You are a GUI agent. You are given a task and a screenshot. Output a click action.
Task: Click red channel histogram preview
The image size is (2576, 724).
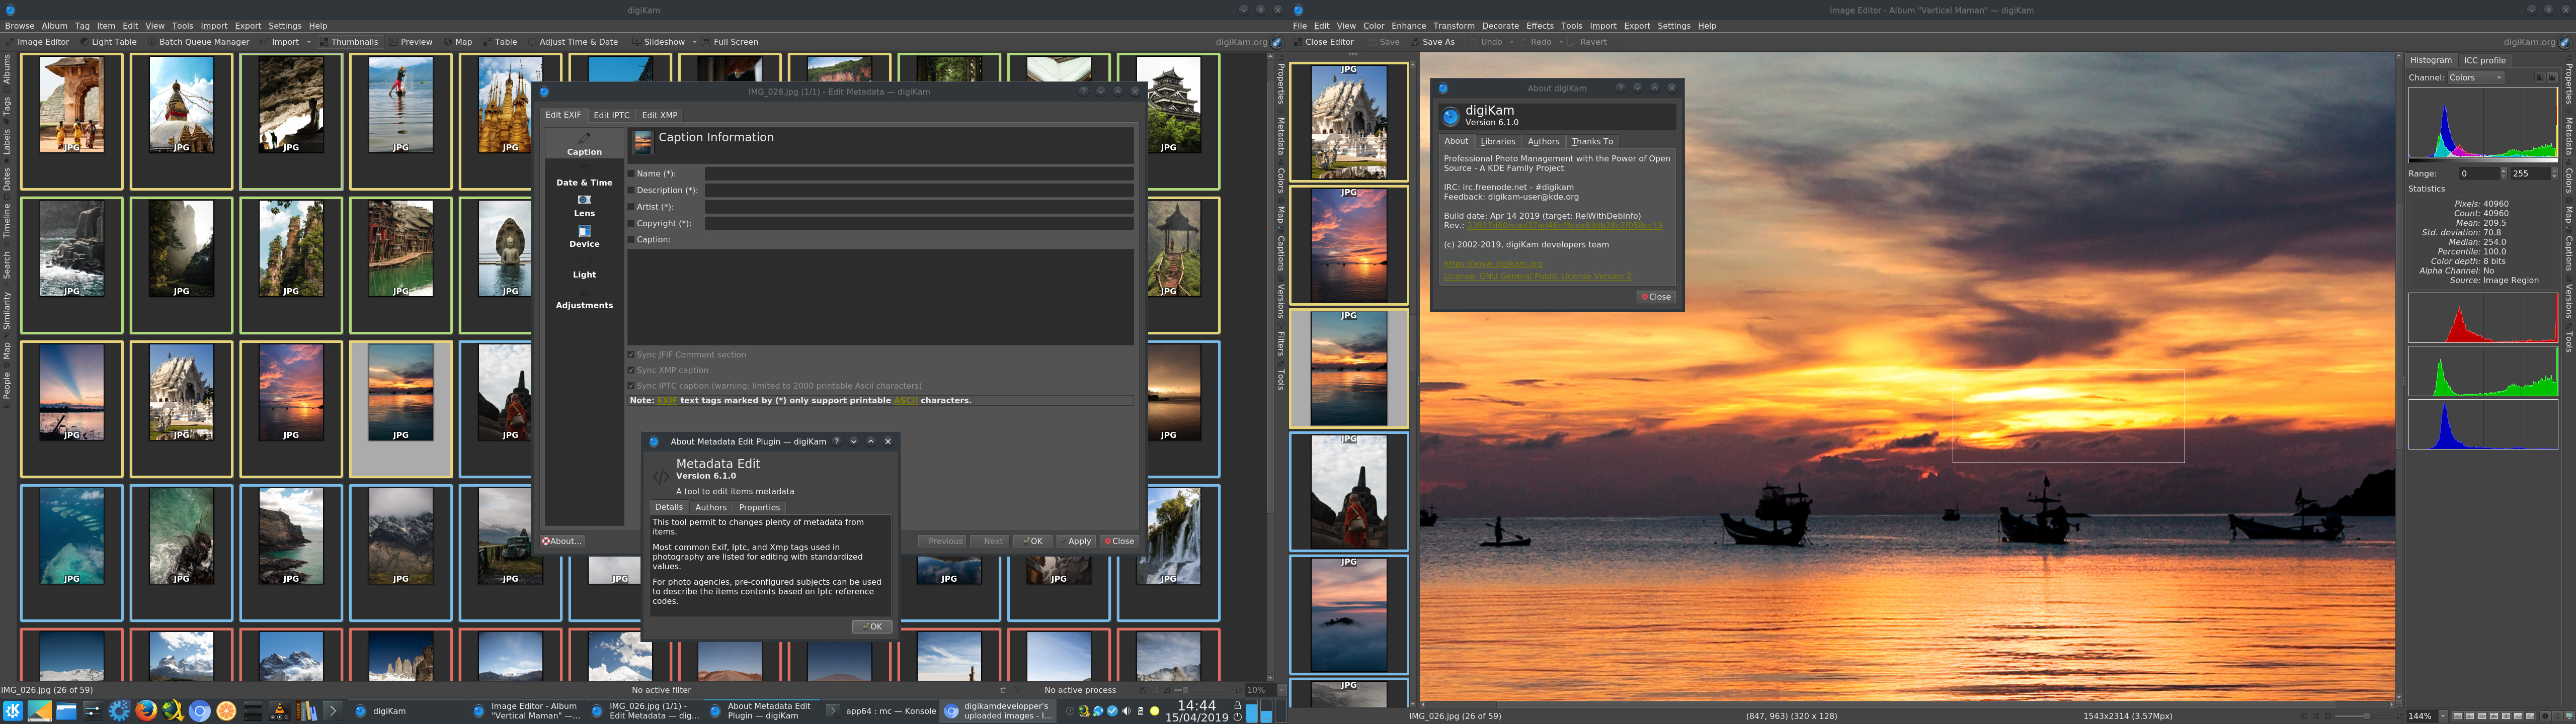pyautogui.click(x=2482, y=318)
